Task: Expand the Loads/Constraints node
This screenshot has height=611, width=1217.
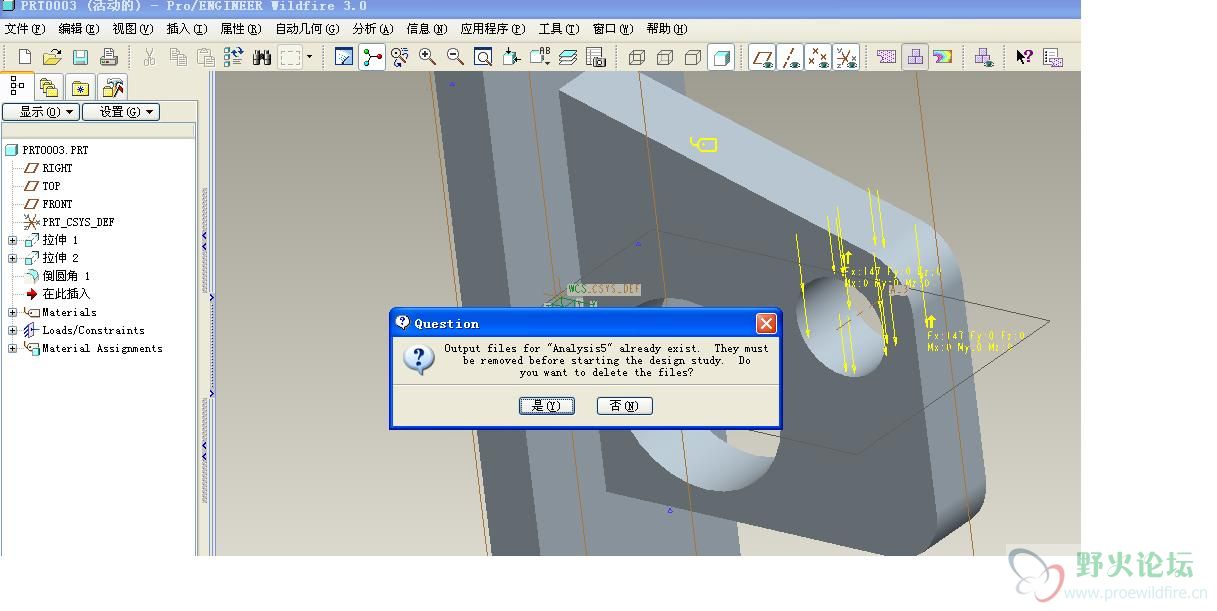Action: coord(12,330)
